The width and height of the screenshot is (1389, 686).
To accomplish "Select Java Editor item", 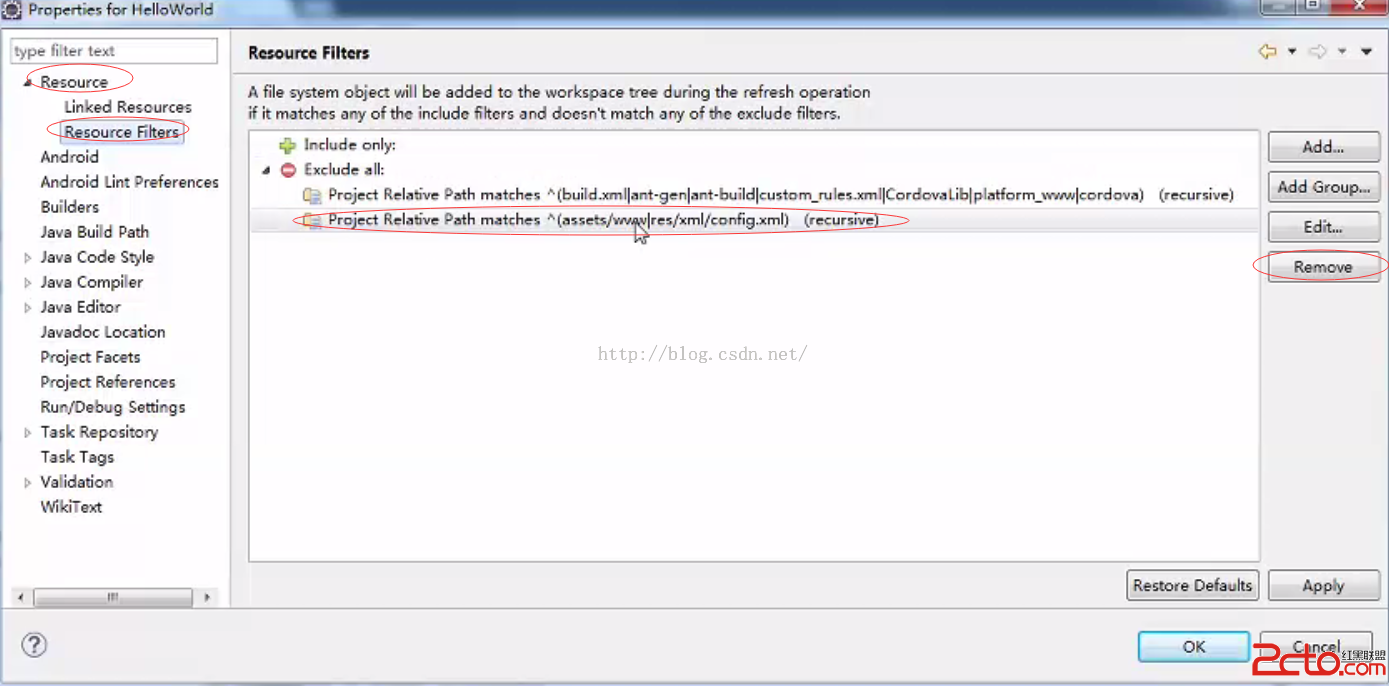I will 80,307.
